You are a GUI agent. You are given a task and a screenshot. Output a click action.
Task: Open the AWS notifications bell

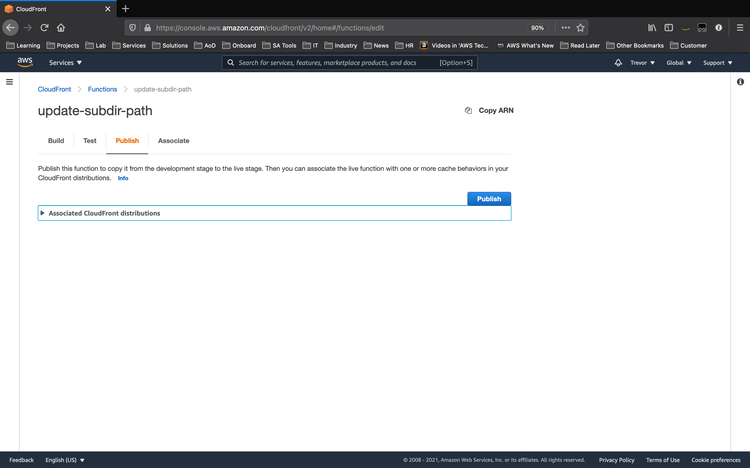618,63
